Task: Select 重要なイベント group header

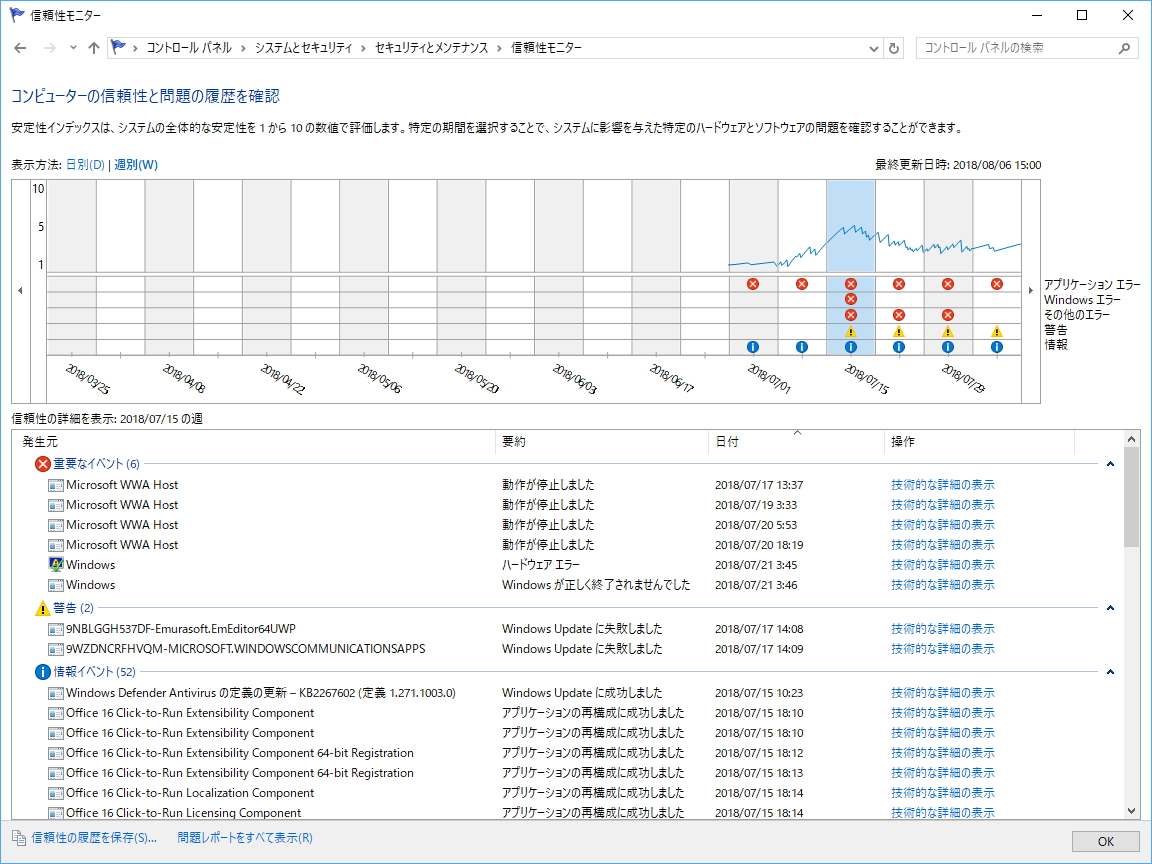Action: pyautogui.click(x=96, y=464)
